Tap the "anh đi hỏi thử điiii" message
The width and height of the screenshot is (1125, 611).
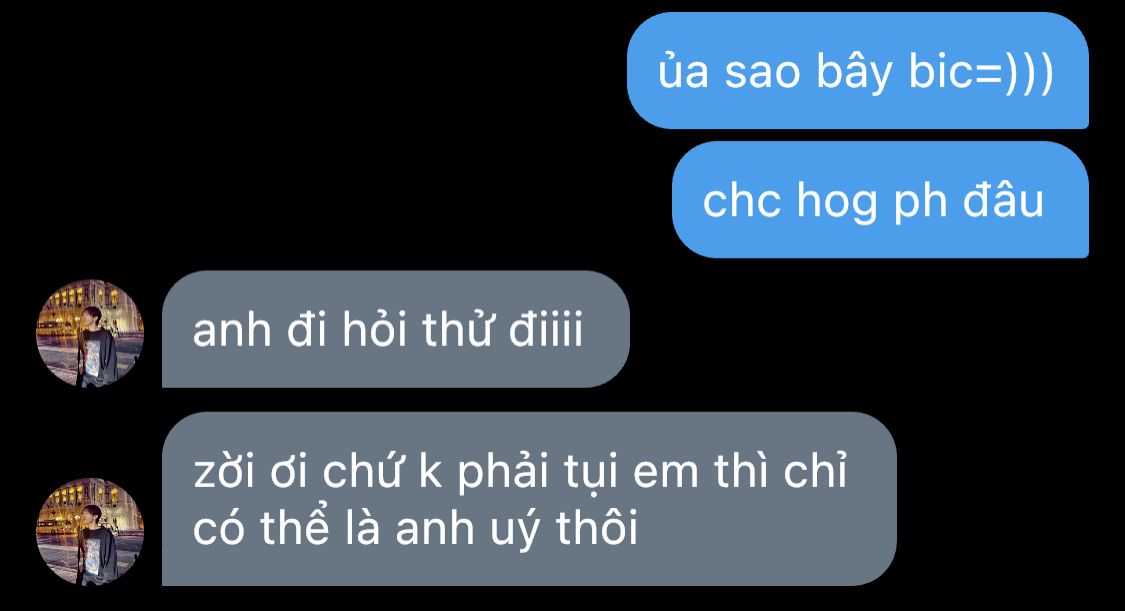pyautogui.click(x=396, y=329)
